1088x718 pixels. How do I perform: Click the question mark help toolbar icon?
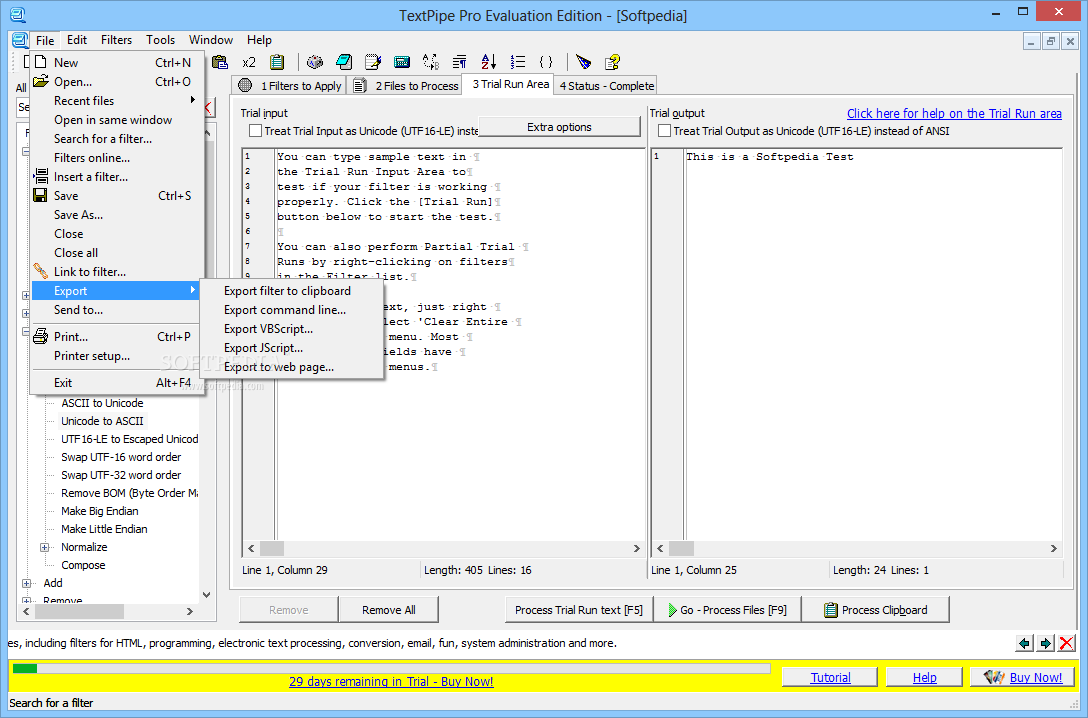[612, 62]
